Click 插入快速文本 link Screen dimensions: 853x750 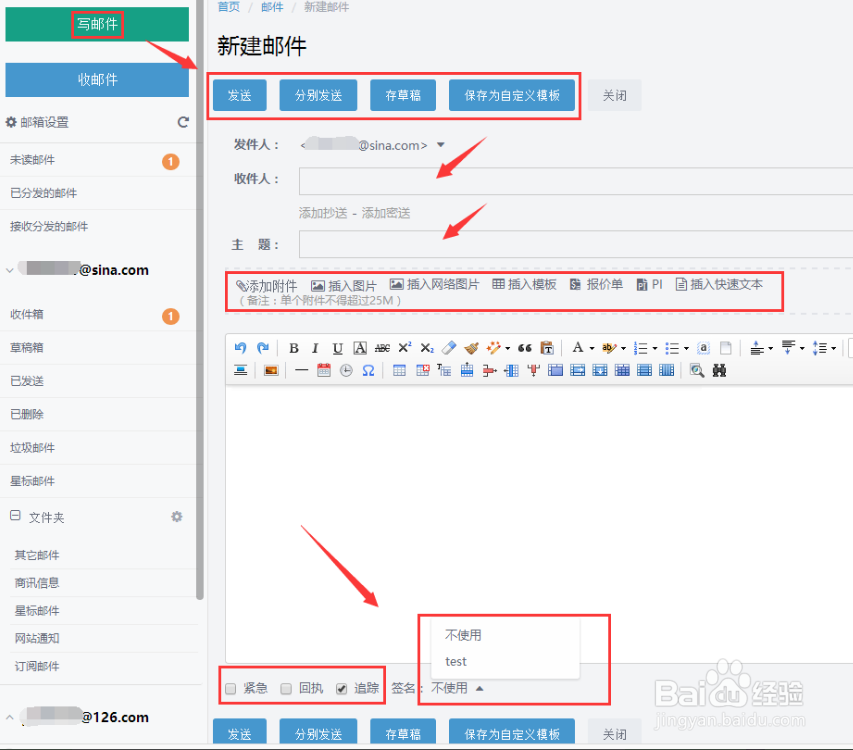pyautogui.click(x=719, y=284)
